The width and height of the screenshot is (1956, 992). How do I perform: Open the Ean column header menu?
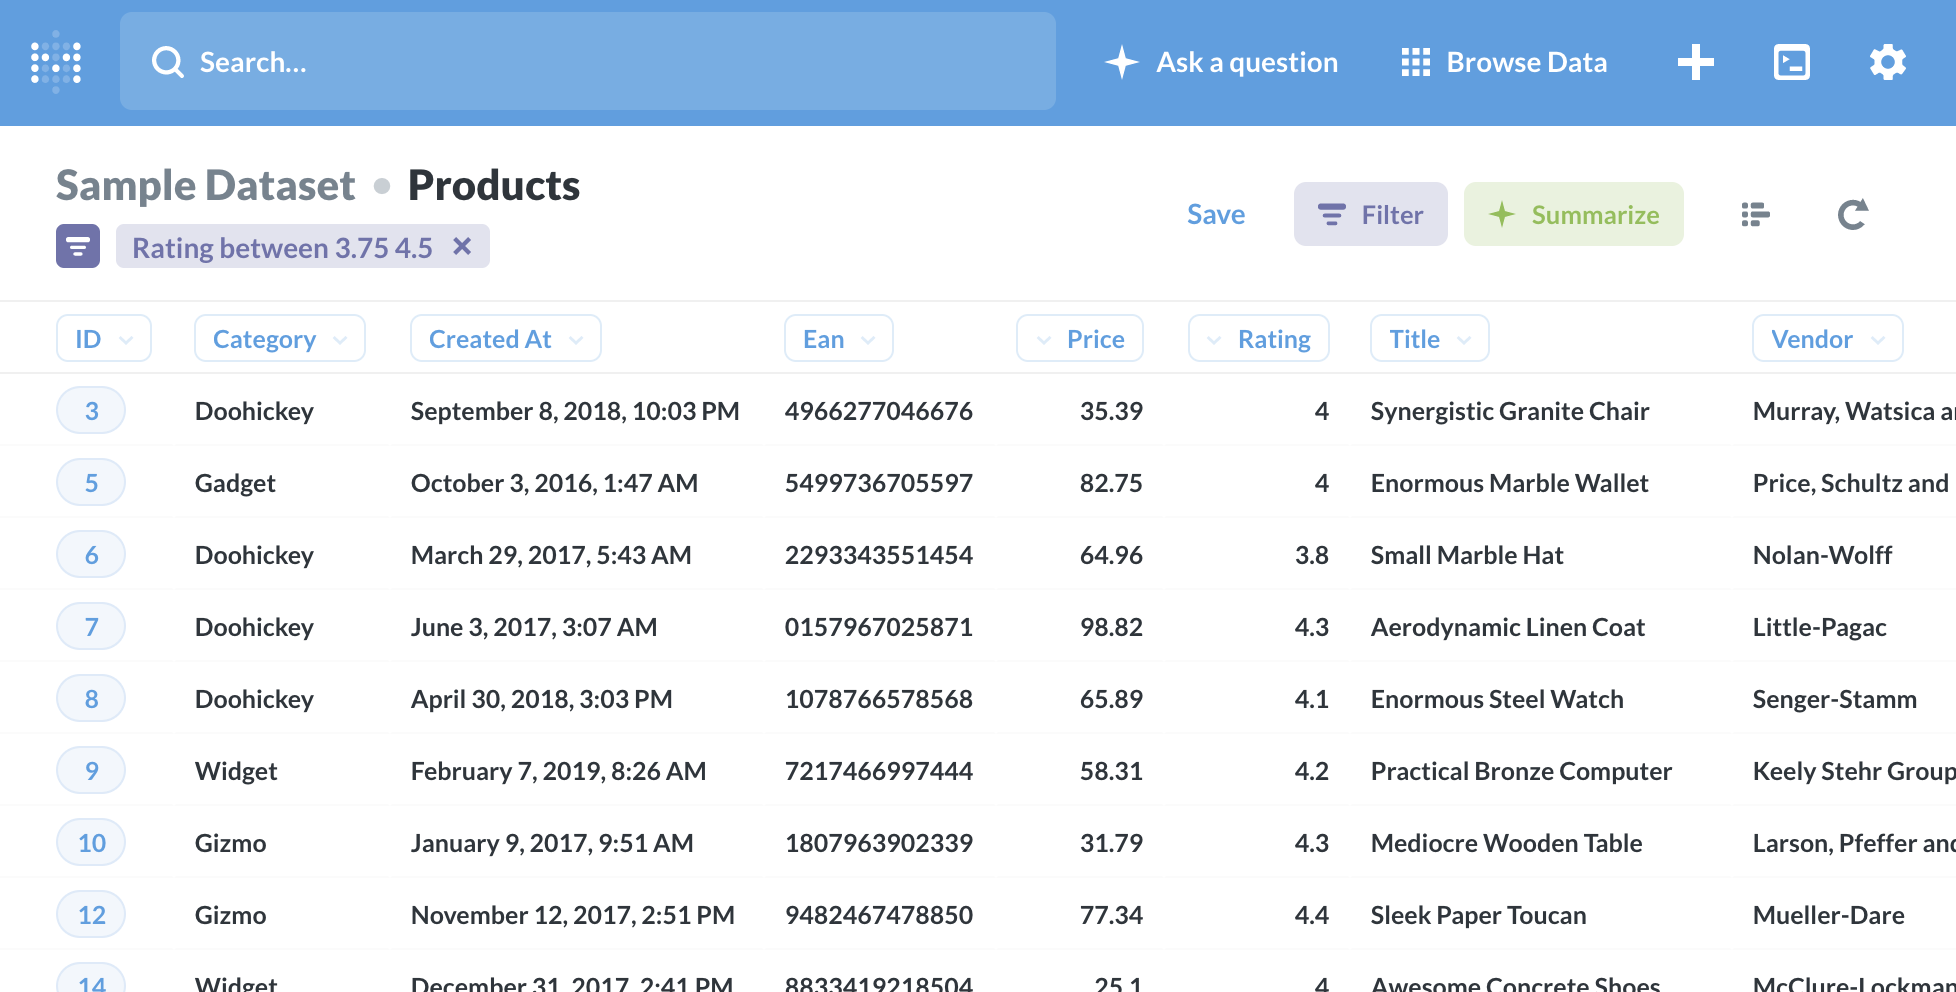[x=839, y=338]
